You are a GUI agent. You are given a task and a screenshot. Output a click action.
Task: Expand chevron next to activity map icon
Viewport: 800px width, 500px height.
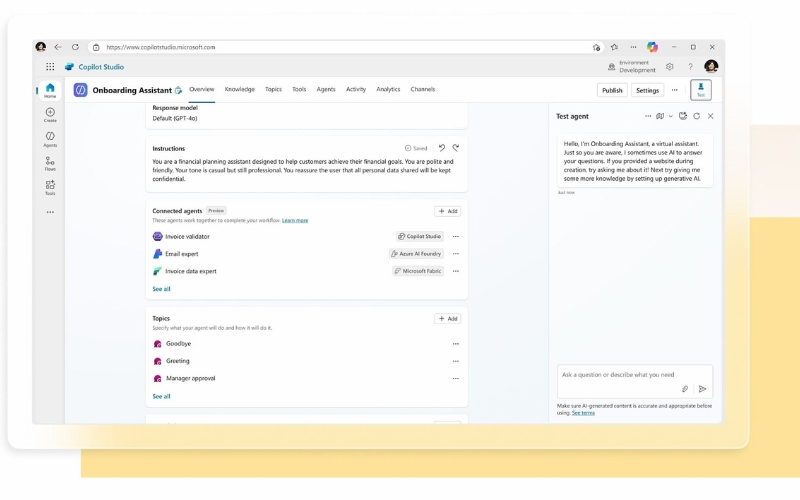click(670, 116)
